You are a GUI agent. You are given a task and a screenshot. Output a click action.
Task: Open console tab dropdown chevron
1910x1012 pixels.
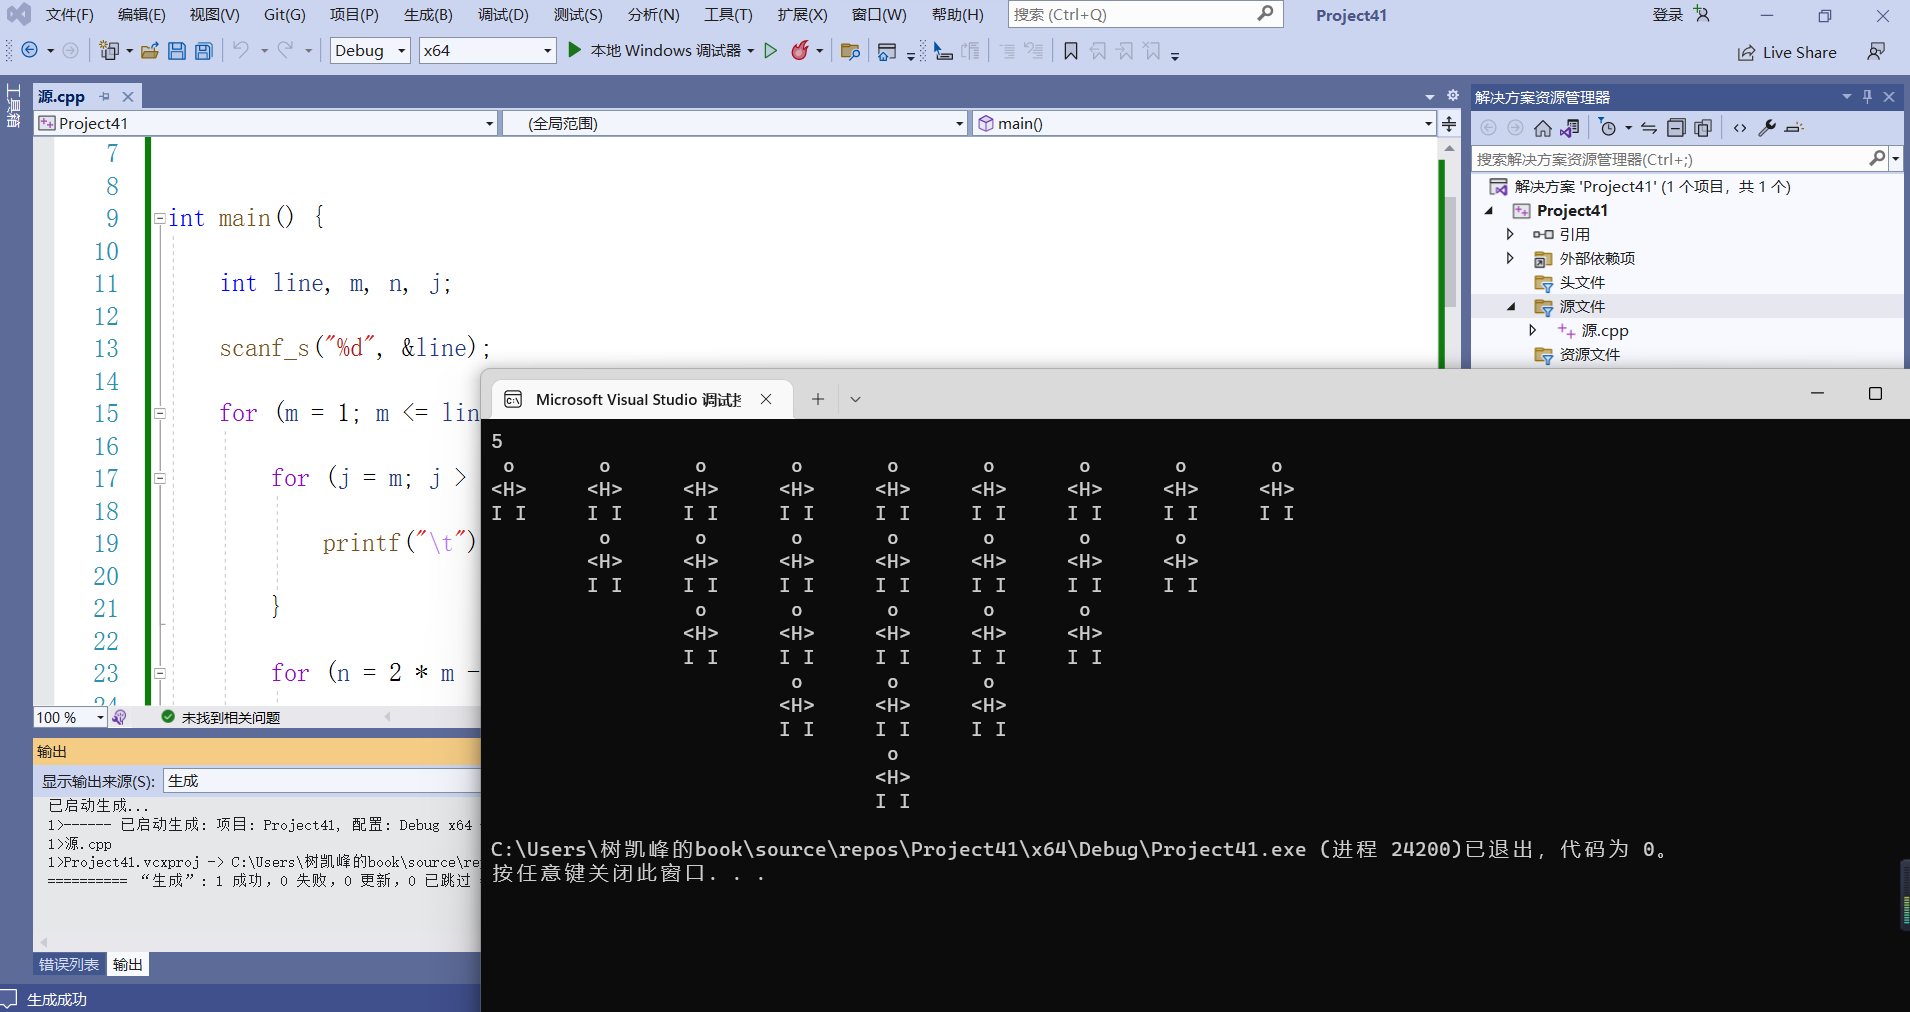(x=855, y=399)
